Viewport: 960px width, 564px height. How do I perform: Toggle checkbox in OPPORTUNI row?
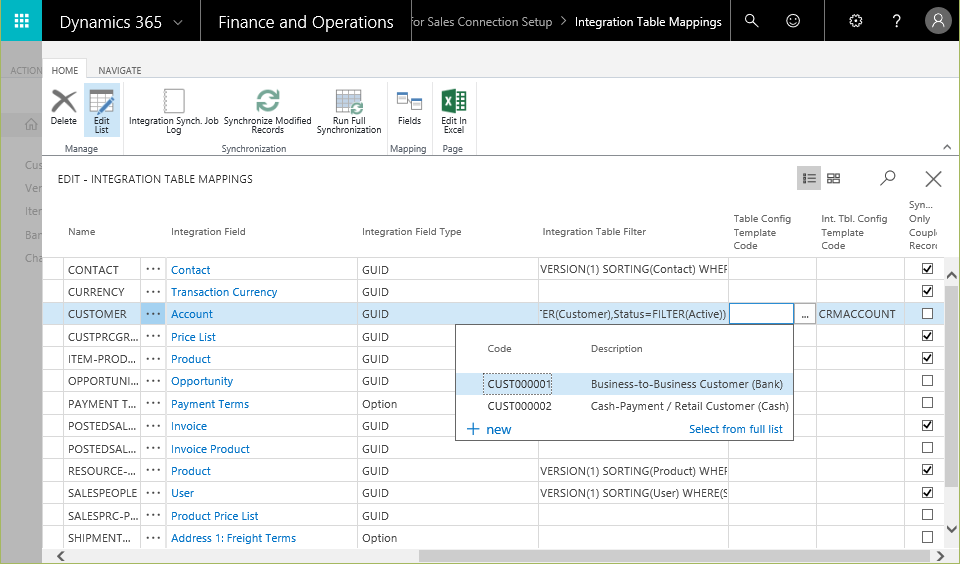tap(928, 380)
